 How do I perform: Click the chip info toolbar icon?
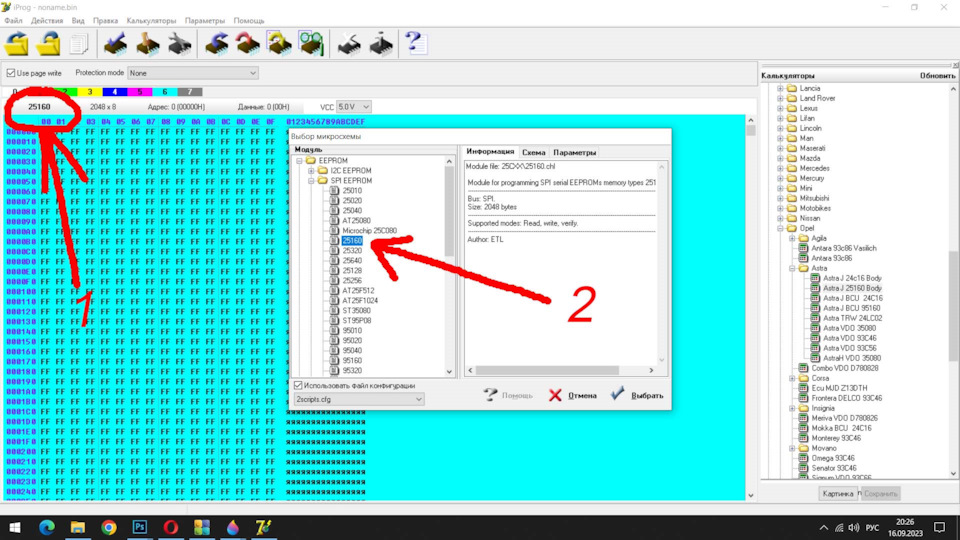[381, 44]
